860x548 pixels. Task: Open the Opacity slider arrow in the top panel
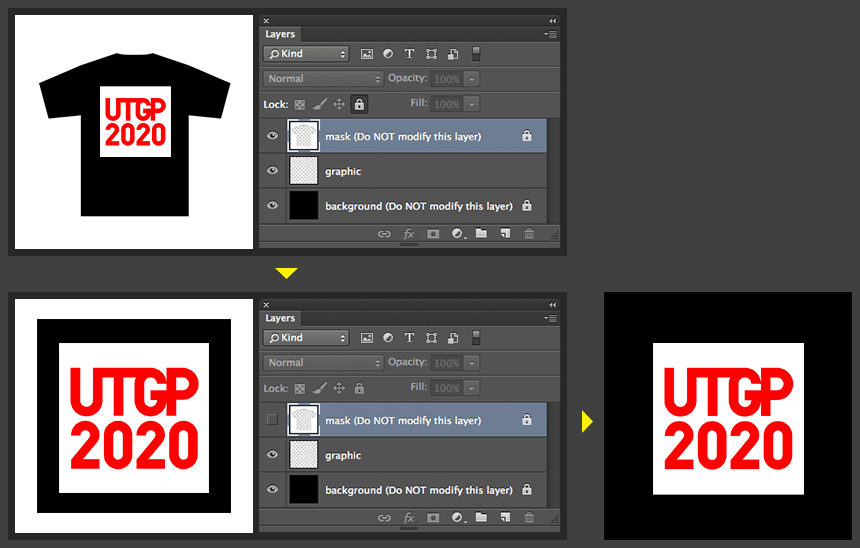tap(472, 79)
